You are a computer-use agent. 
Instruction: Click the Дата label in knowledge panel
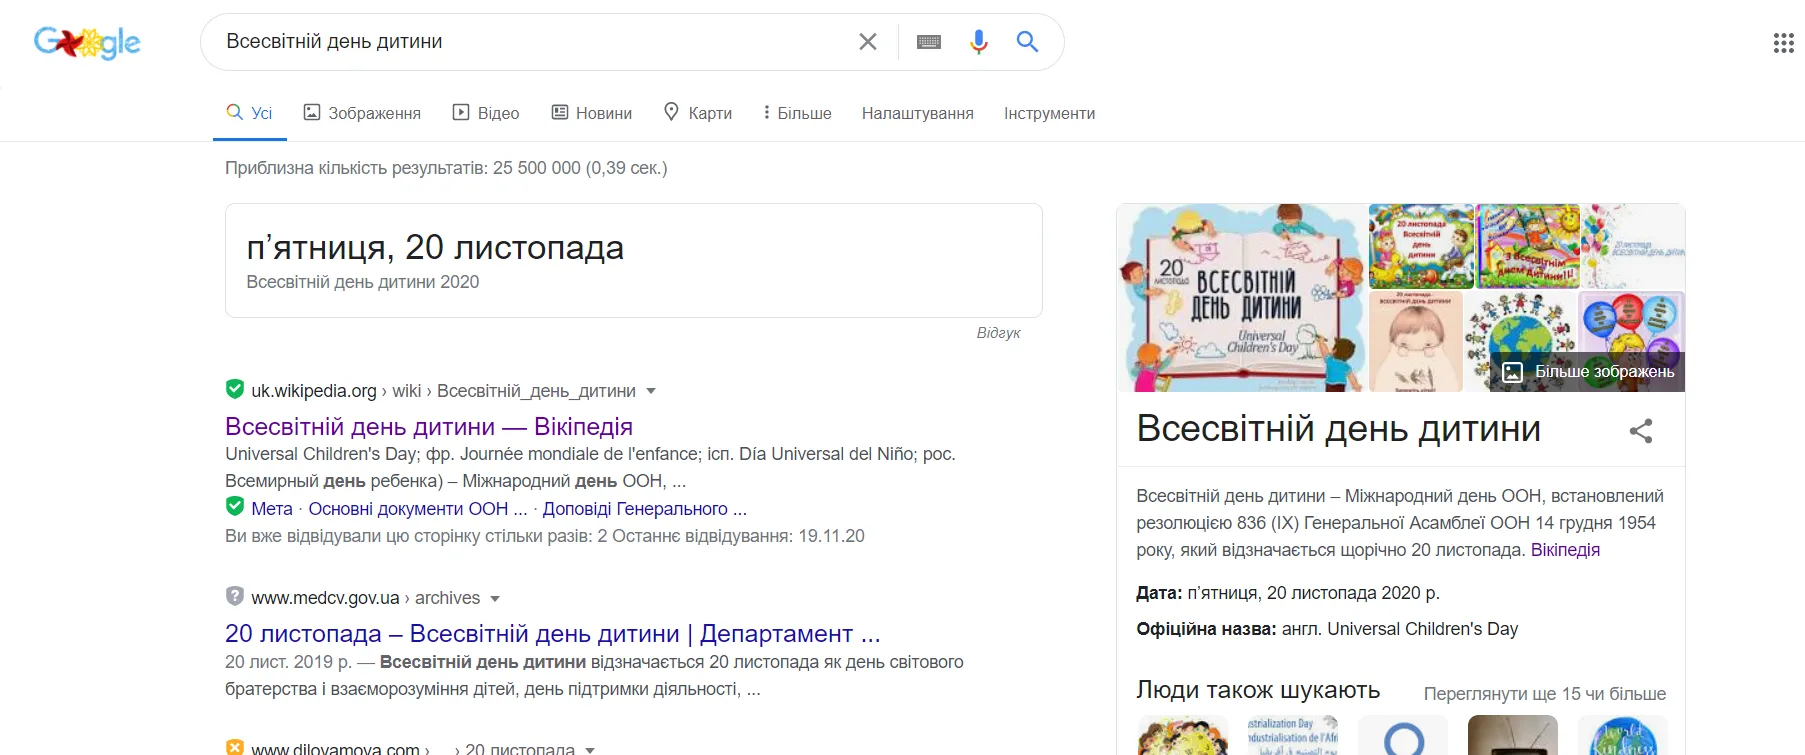pos(1159,593)
